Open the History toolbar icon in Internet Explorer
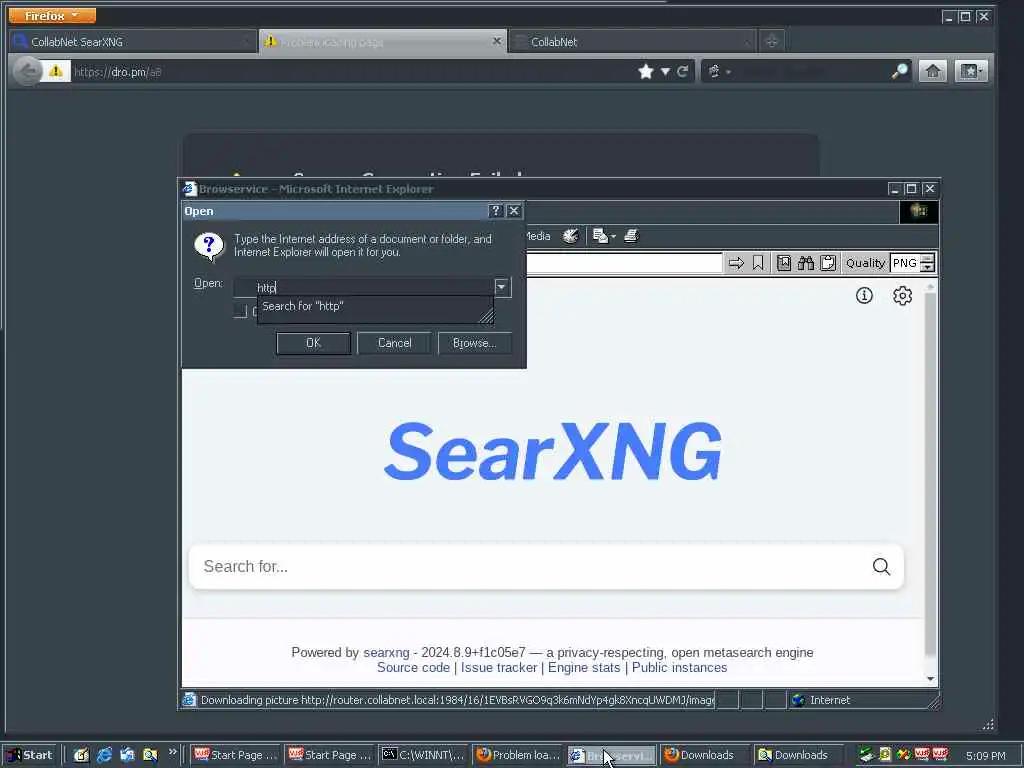Screen dimensions: 1024x768 point(571,236)
